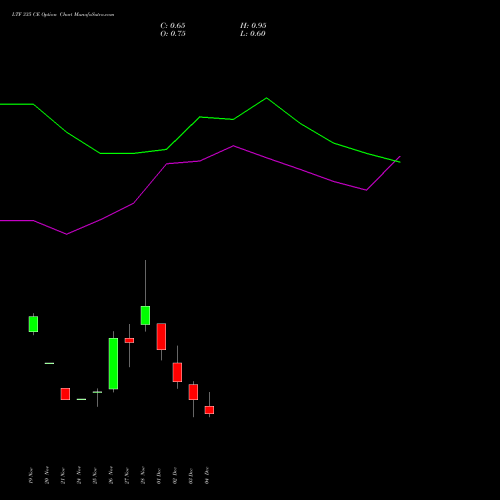Click the tall green candle above 26 Nov

(x=113, y=364)
